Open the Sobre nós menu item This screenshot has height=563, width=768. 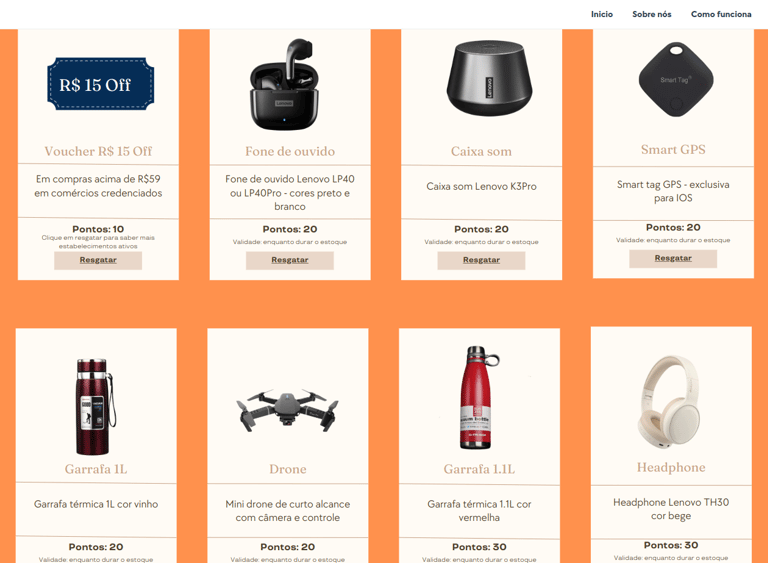[x=651, y=14]
